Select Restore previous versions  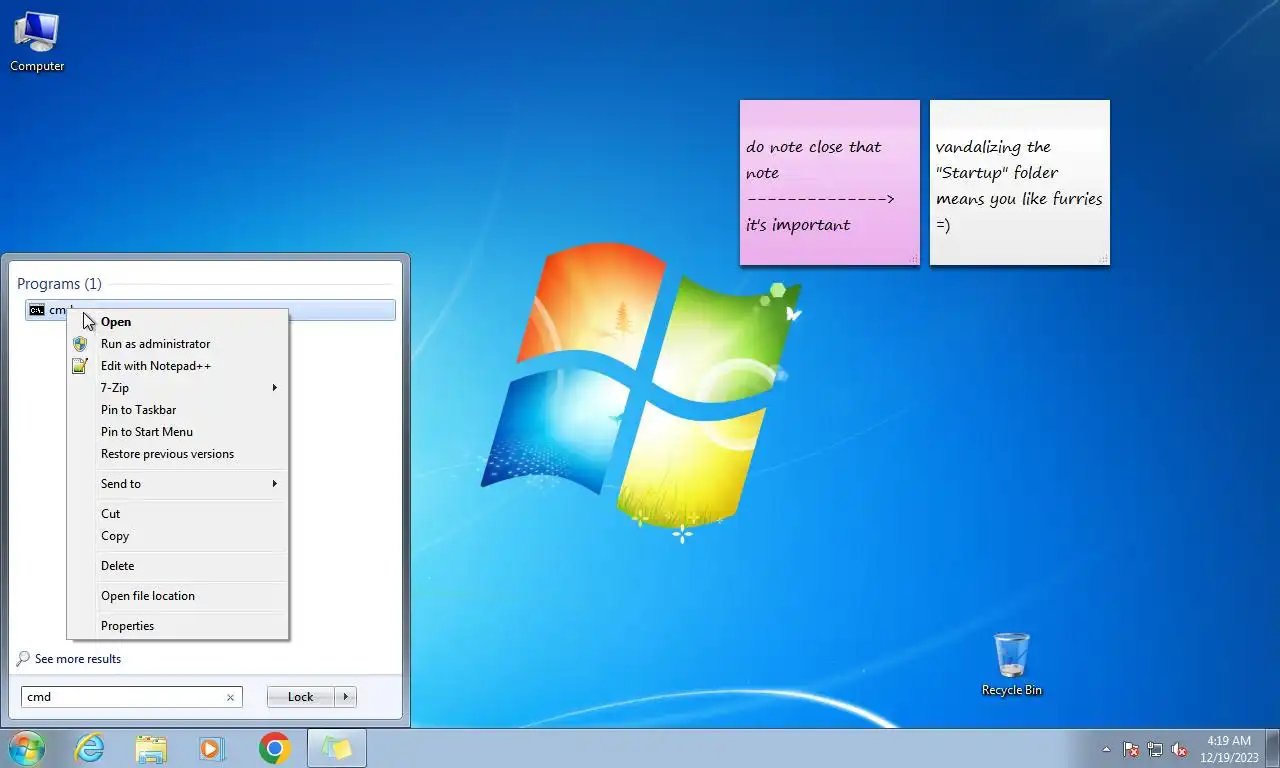click(177, 454)
